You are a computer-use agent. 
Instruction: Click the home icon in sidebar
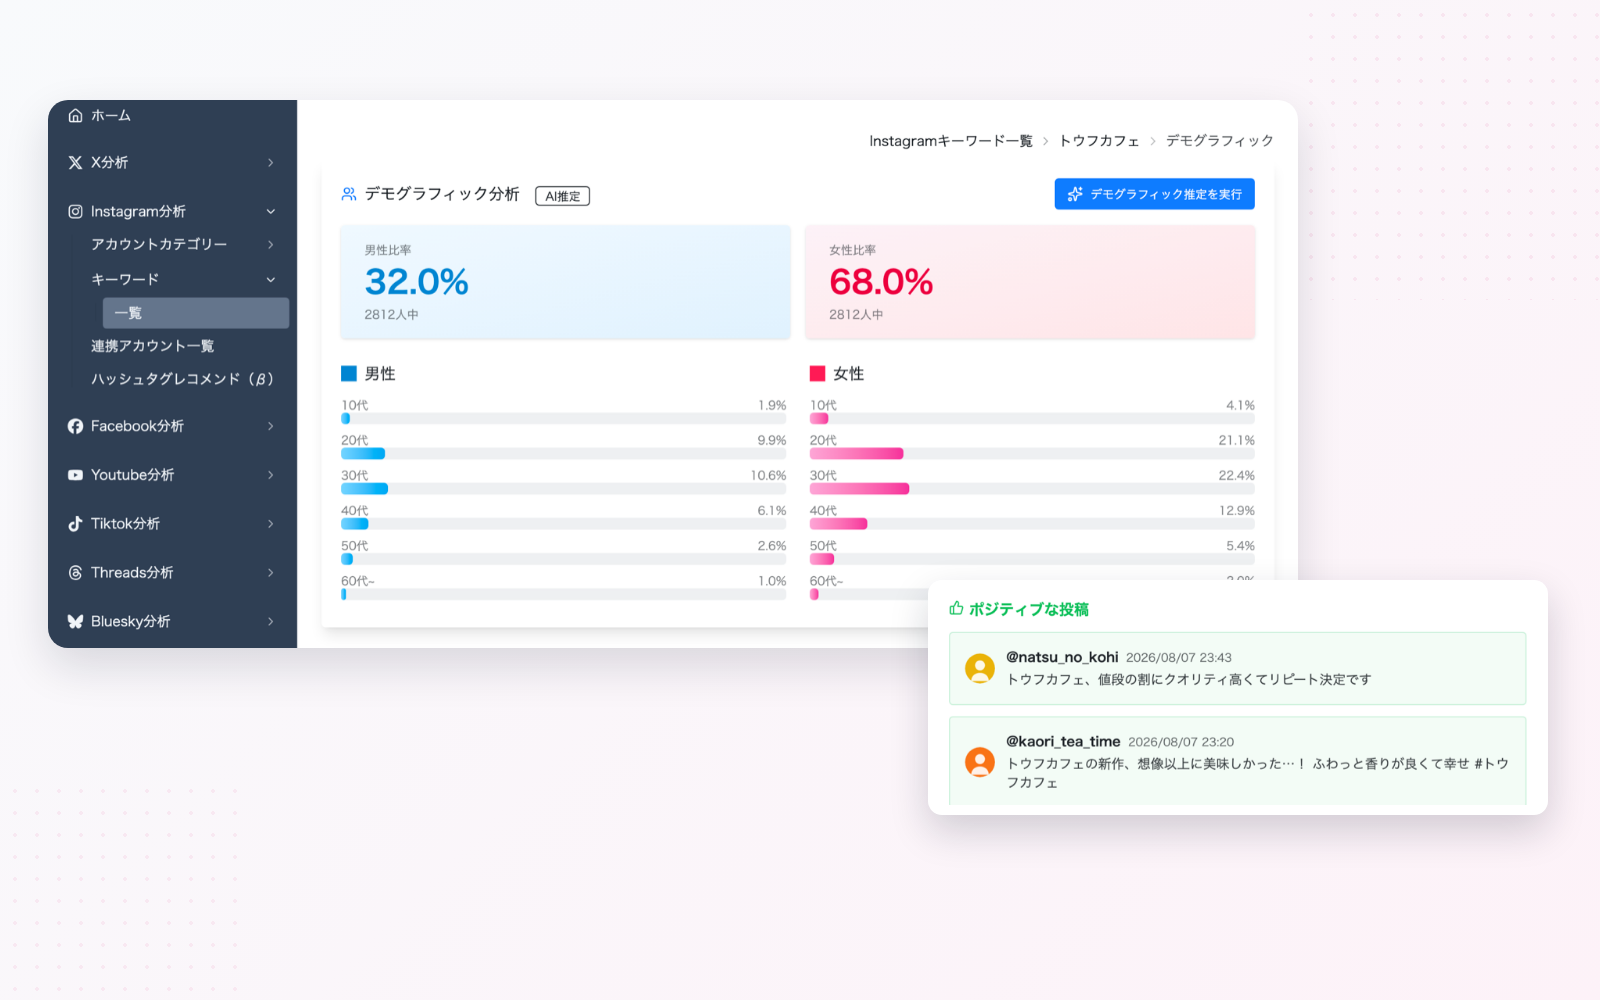[75, 116]
